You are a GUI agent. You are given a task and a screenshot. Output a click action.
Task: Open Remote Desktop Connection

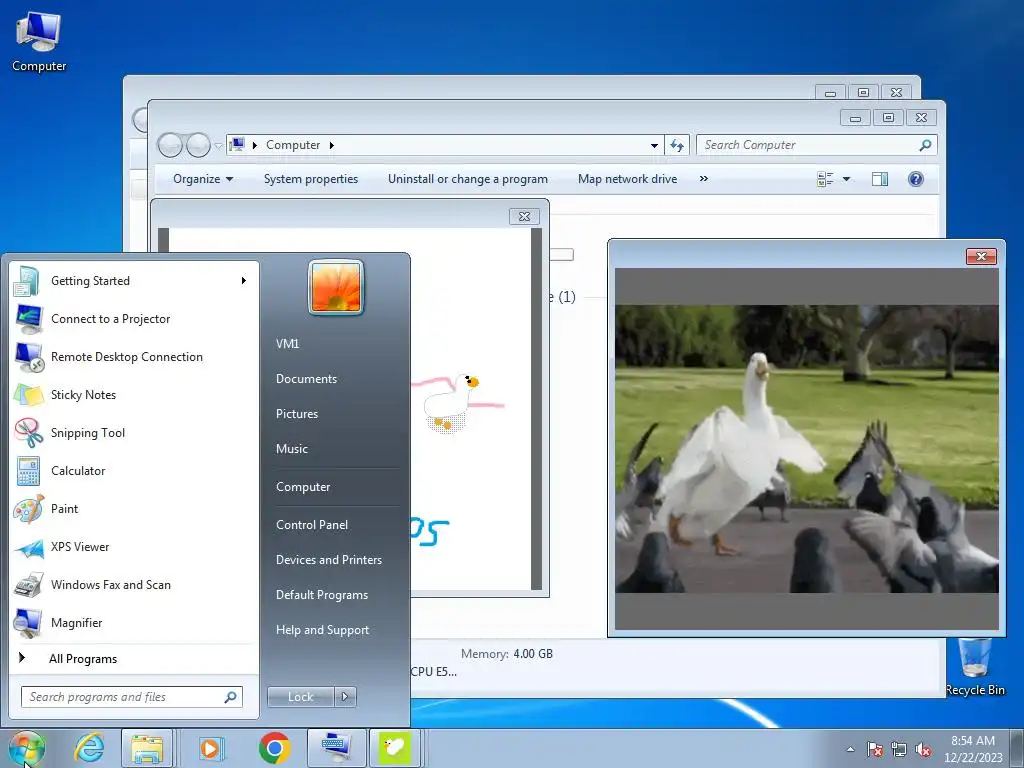[x=134, y=357]
